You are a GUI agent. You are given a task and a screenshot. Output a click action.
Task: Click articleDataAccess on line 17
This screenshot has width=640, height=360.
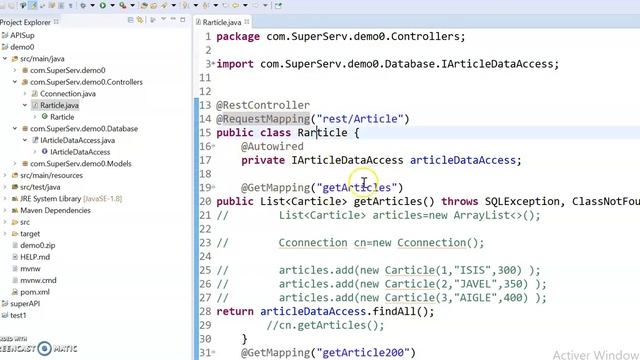click(463, 160)
